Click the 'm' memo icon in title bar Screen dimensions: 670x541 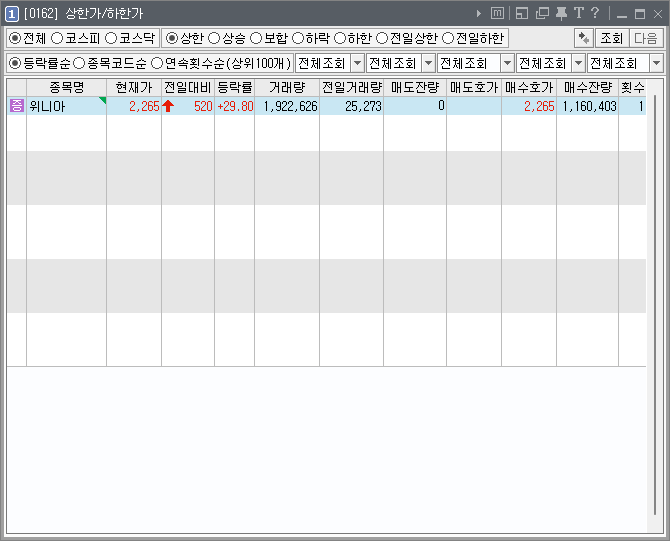click(x=497, y=13)
